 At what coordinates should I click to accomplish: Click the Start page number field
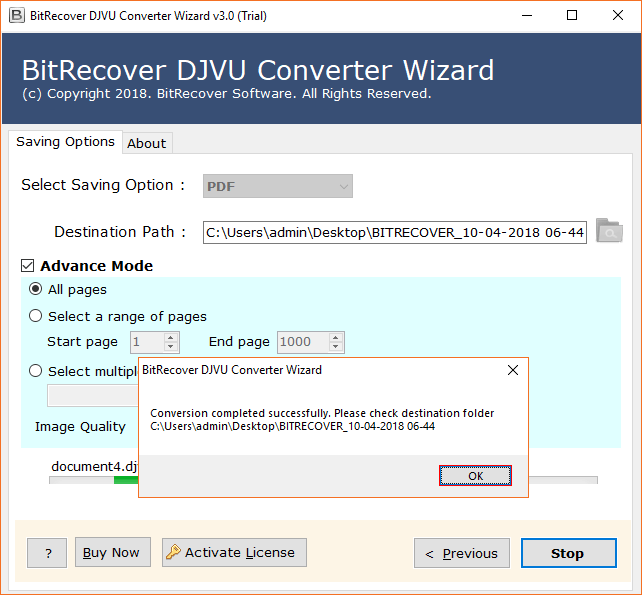pyautogui.click(x=147, y=342)
